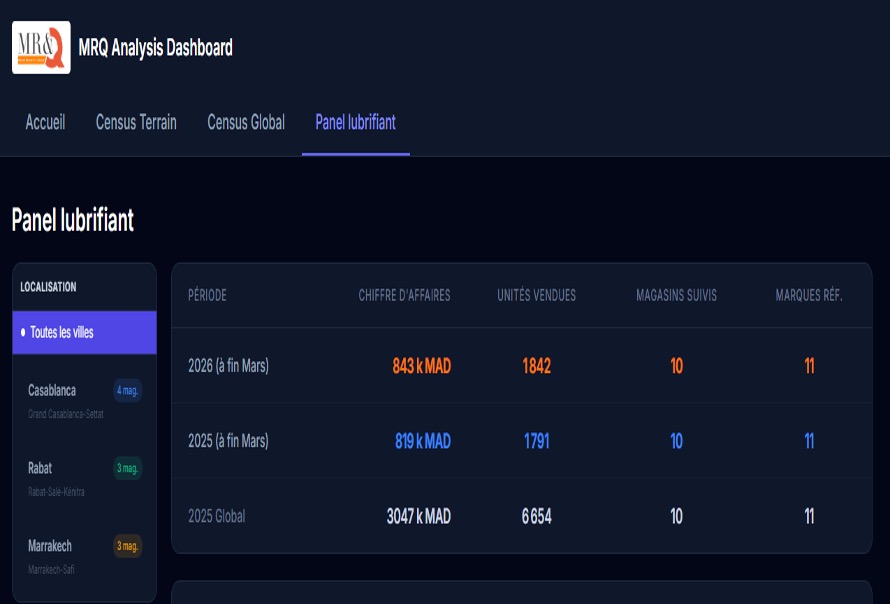Click the bullet dot beside Toutes les villes

[x=23, y=332]
